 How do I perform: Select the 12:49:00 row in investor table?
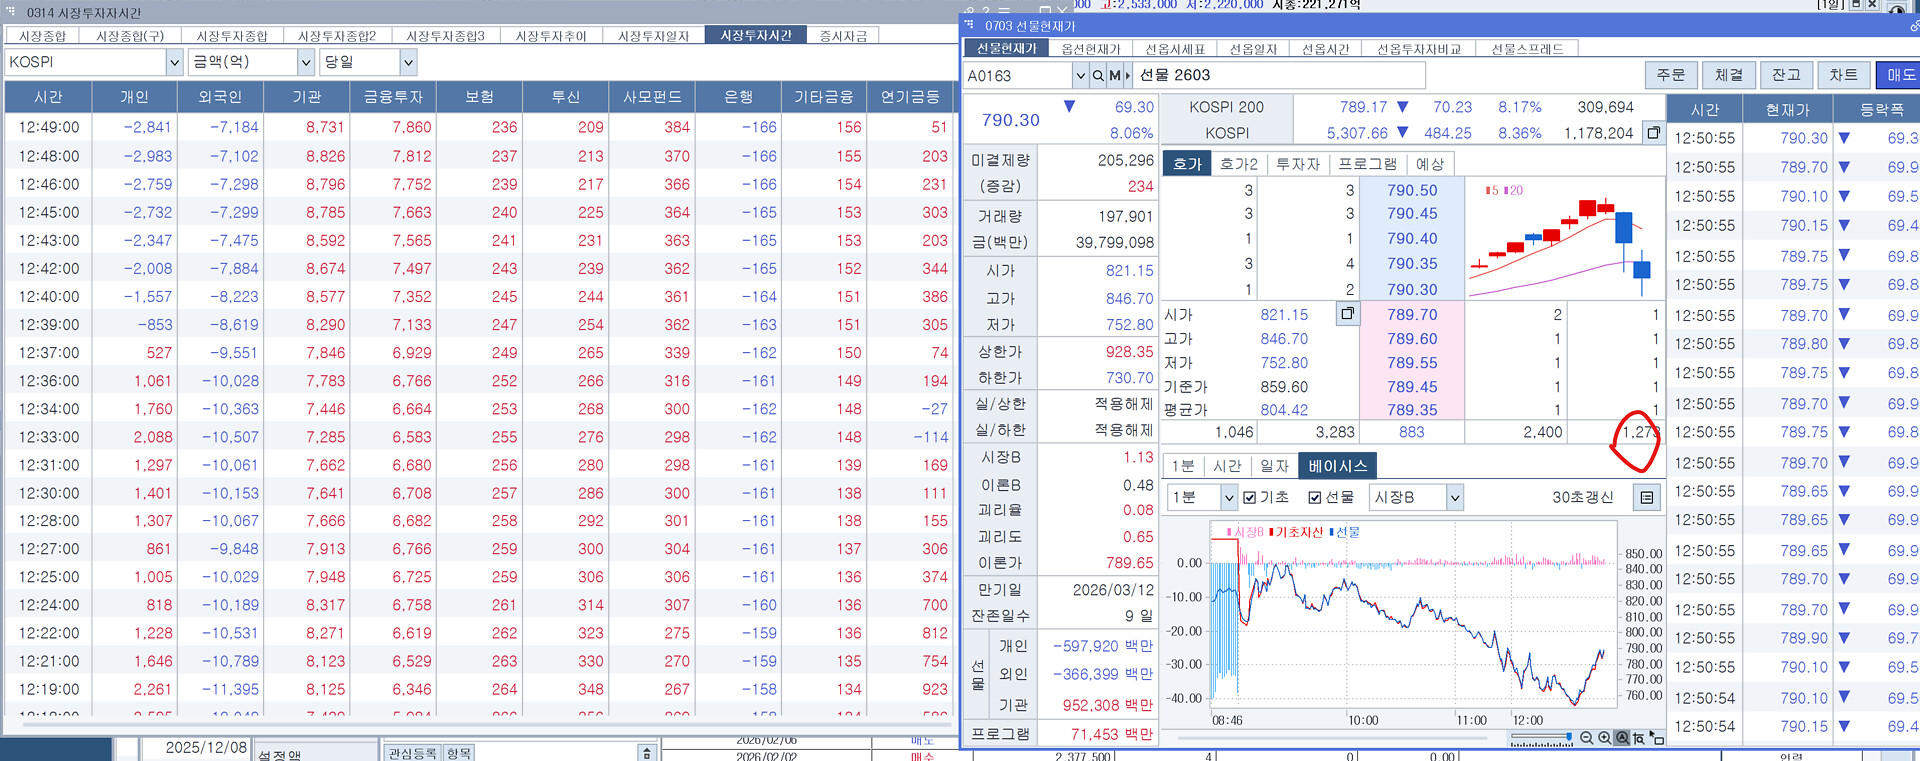(480, 127)
